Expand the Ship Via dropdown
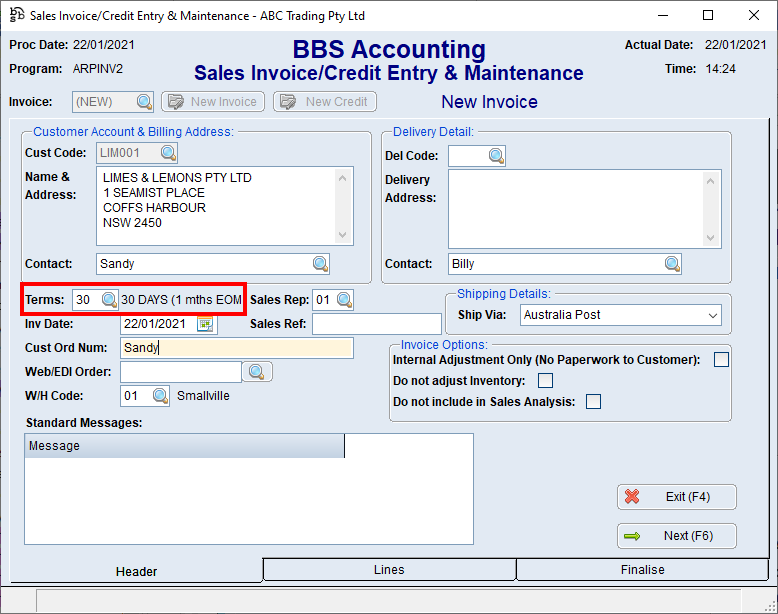 [713, 315]
